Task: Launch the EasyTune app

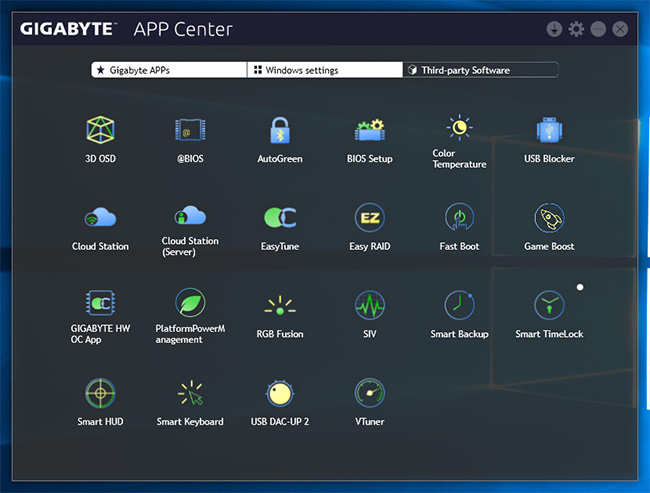Action: pos(279,218)
